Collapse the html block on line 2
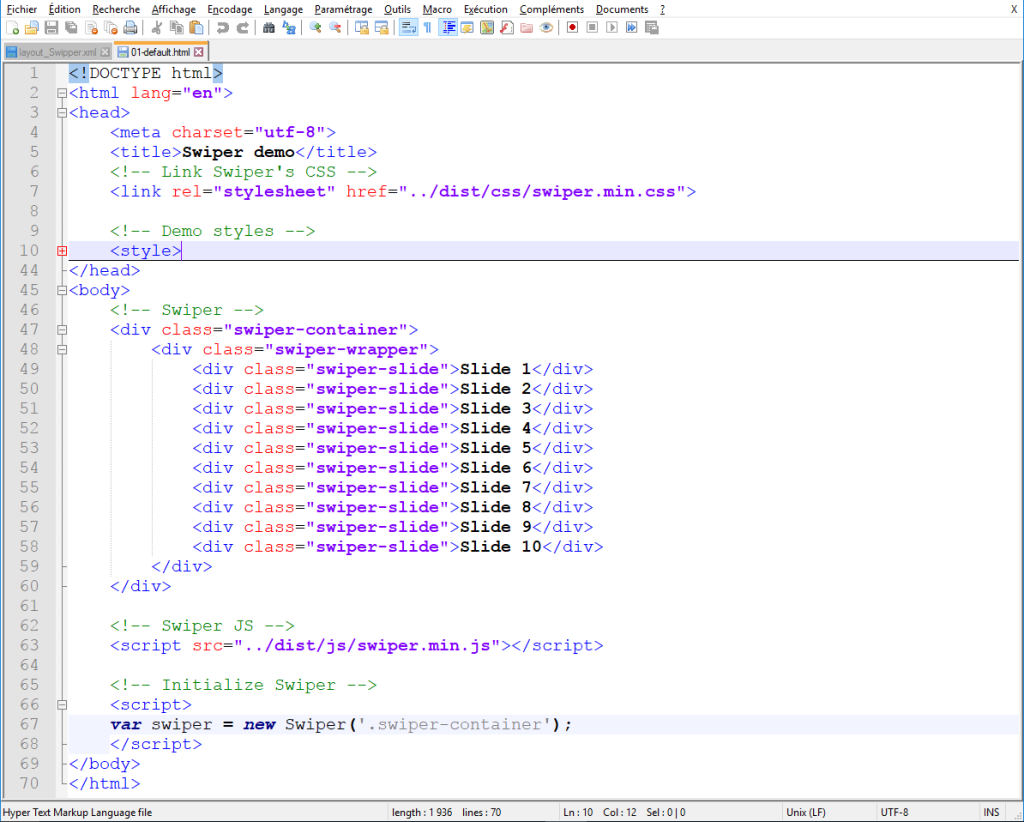 coord(62,93)
